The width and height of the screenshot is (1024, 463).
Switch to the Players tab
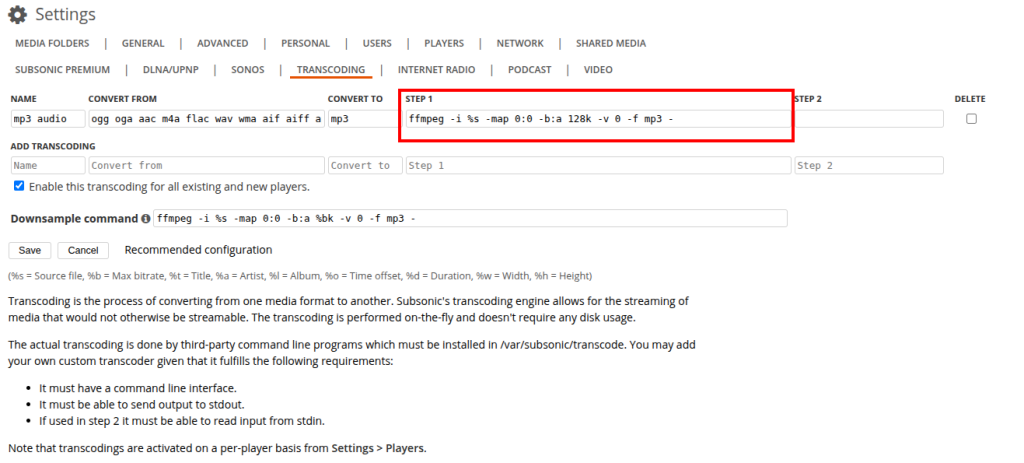[444, 43]
